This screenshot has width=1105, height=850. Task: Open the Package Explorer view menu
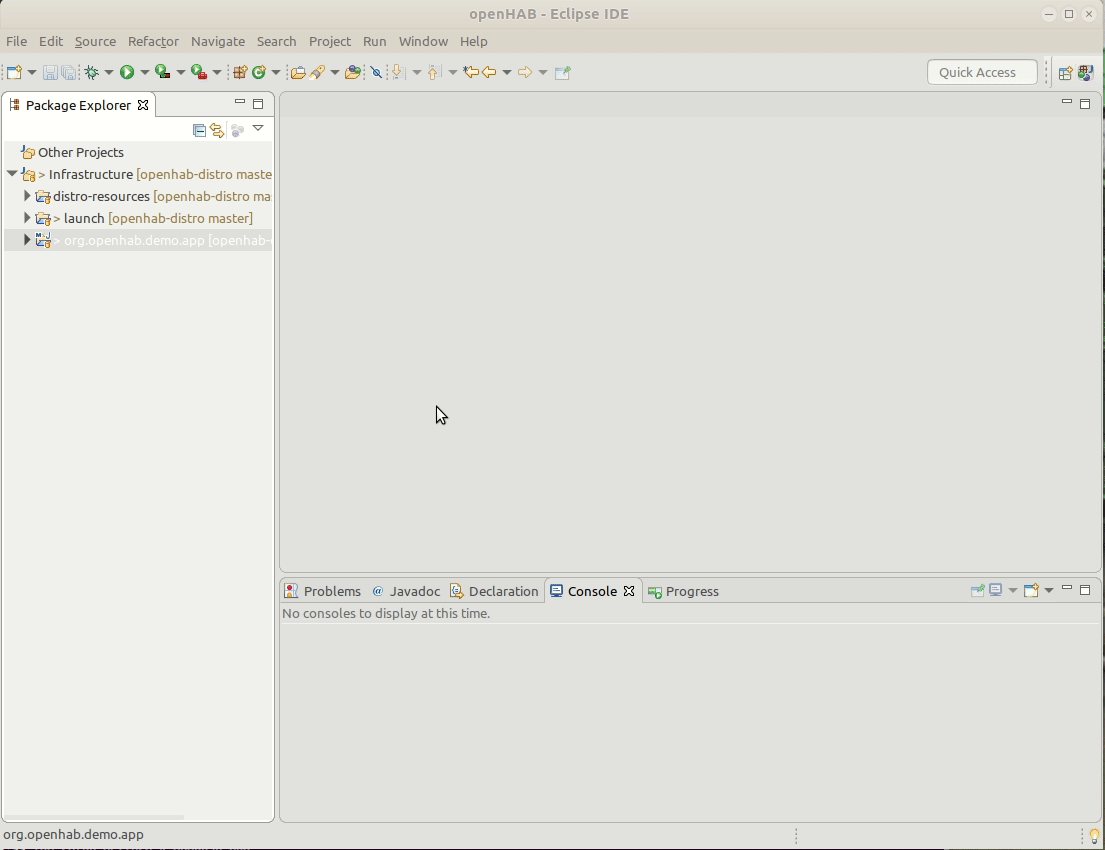[258, 129]
